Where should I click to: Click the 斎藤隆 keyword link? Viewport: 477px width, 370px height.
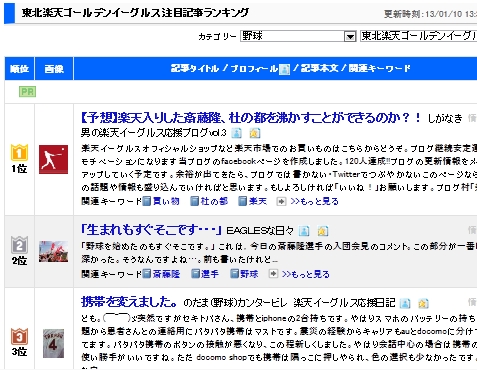(166, 274)
